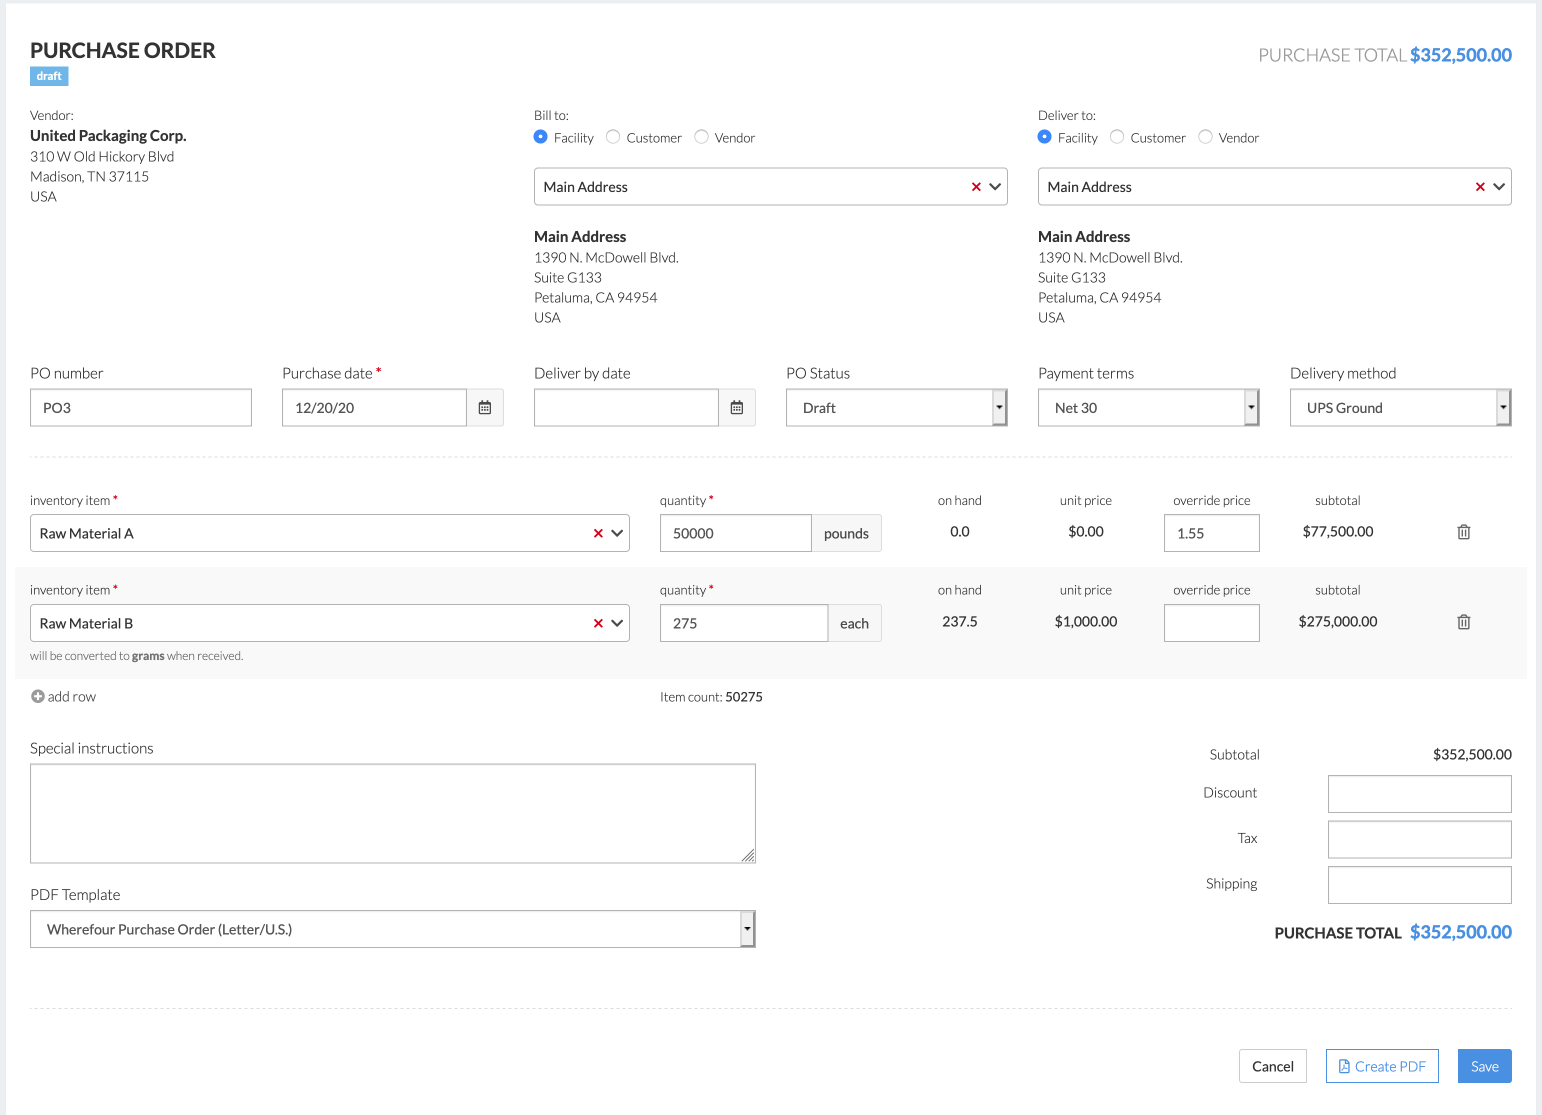This screenshot has width=1542, height=1115.
Task: Clear the Raw Material A item selection
Action: click(x=598, y=533)
